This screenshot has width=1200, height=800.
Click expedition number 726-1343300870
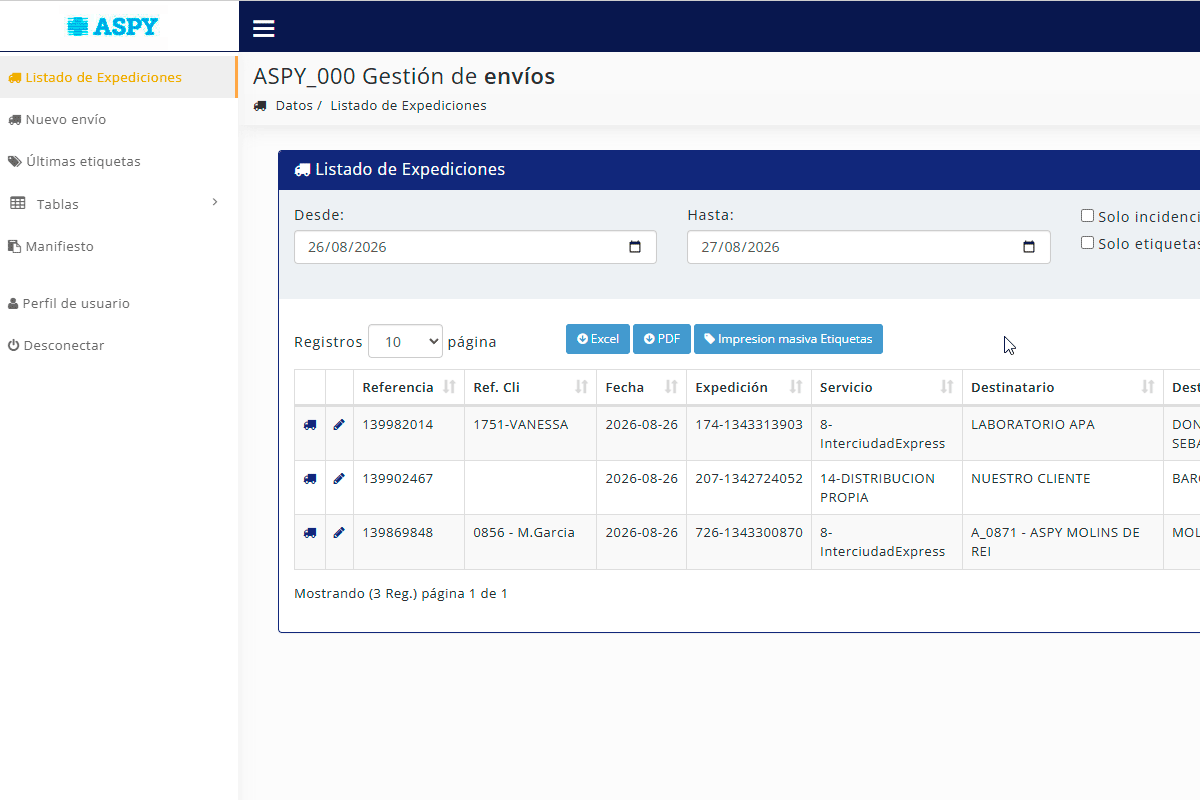(749, 532)
